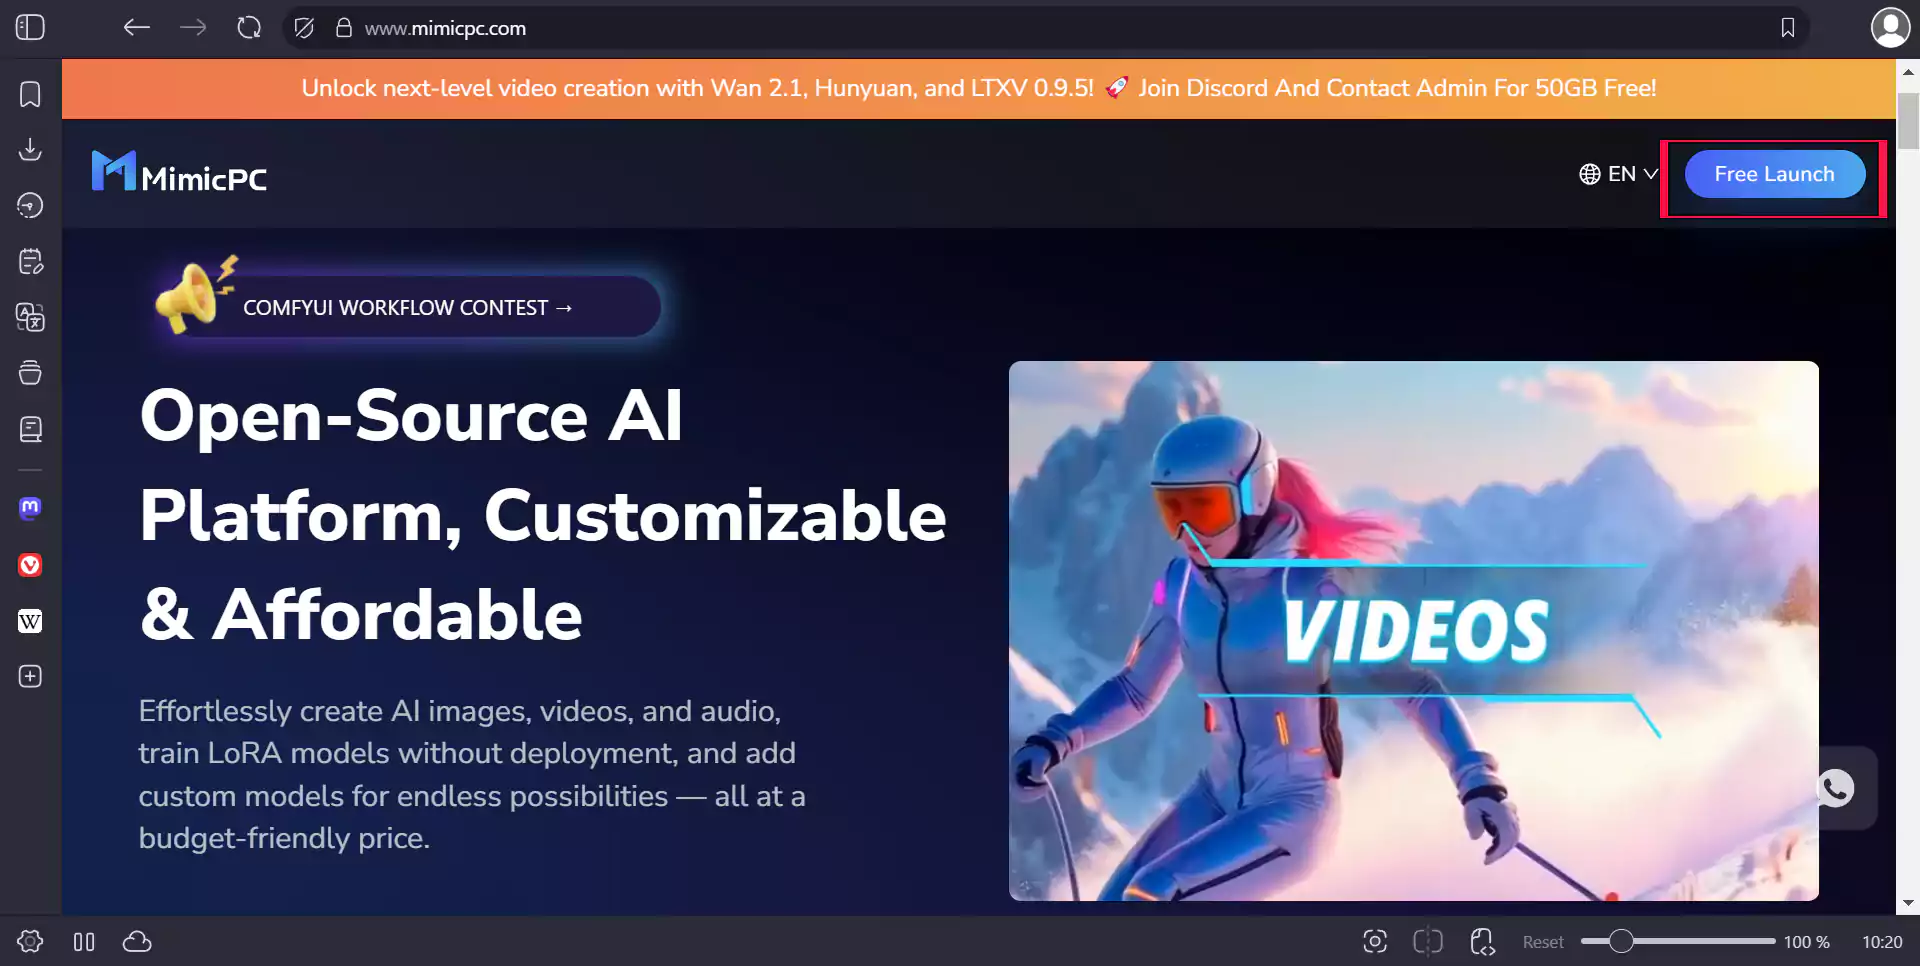The height and width of the screenshot is (966, 1920).
Task: Go back to the previous page
Action: [x=137, y=28]
